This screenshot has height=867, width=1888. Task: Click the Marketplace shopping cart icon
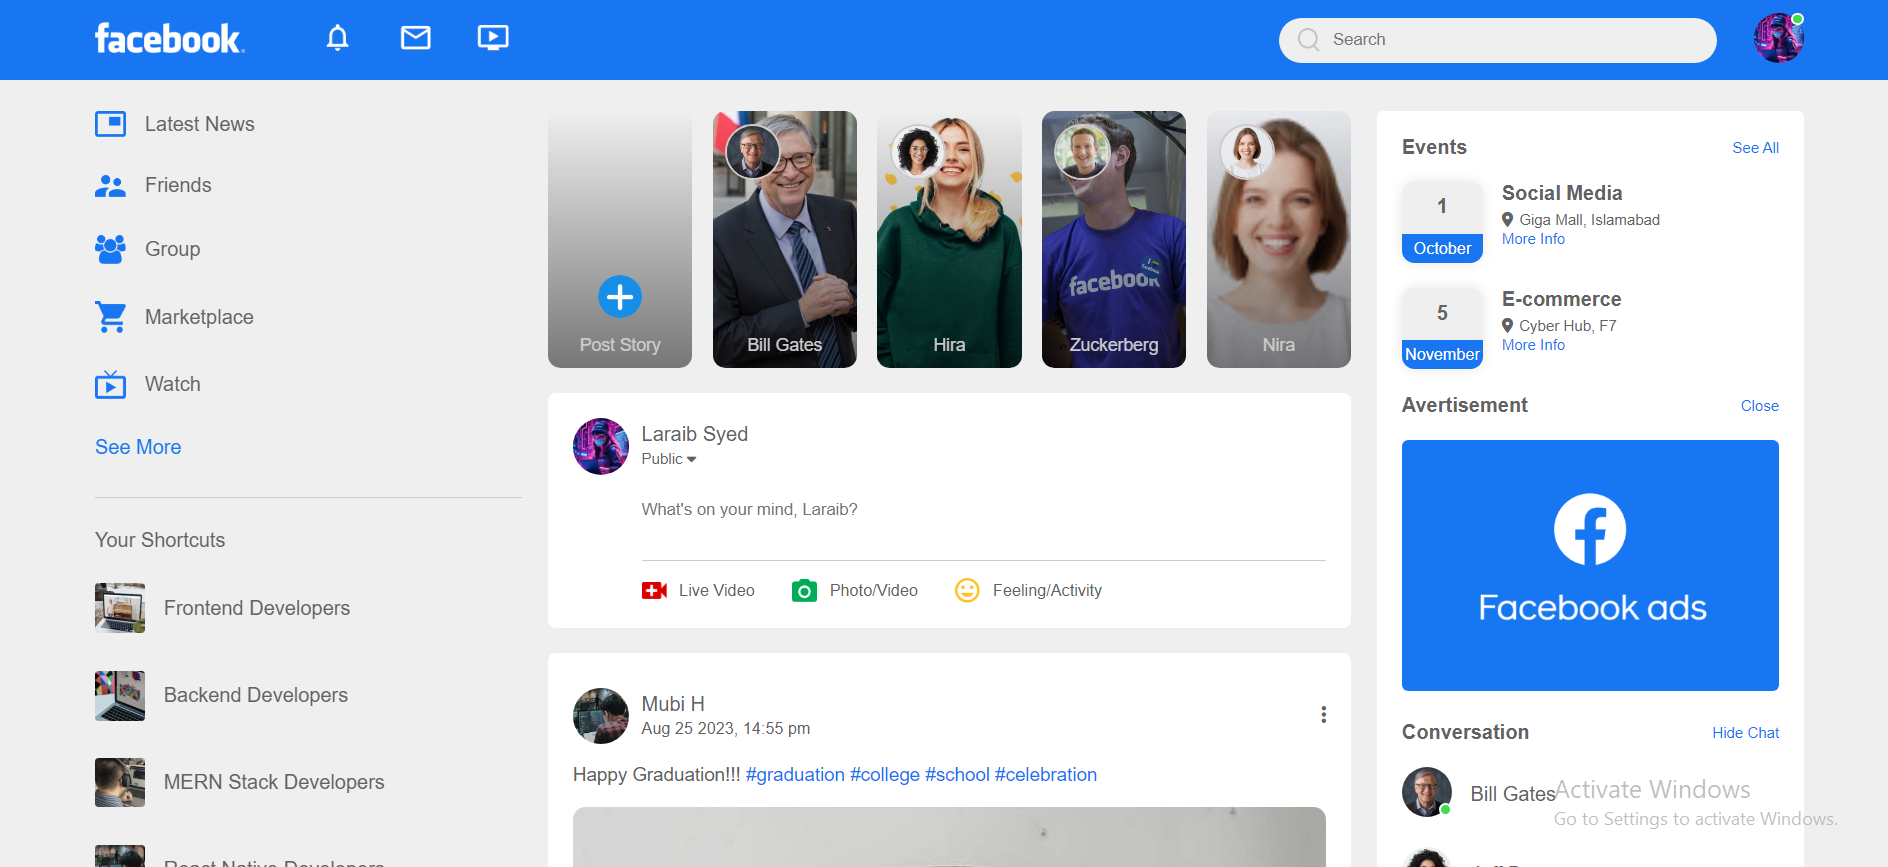(111, 317)
